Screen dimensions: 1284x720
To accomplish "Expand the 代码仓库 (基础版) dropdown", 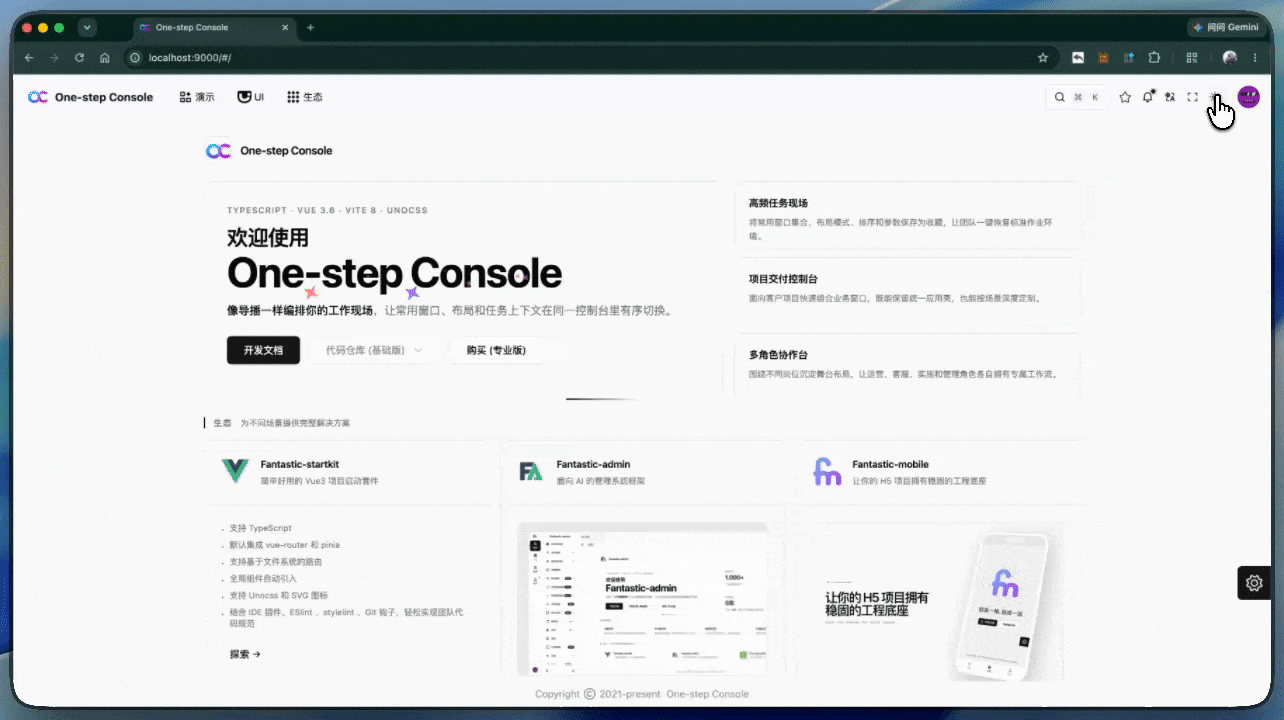I will click(374, 350).
